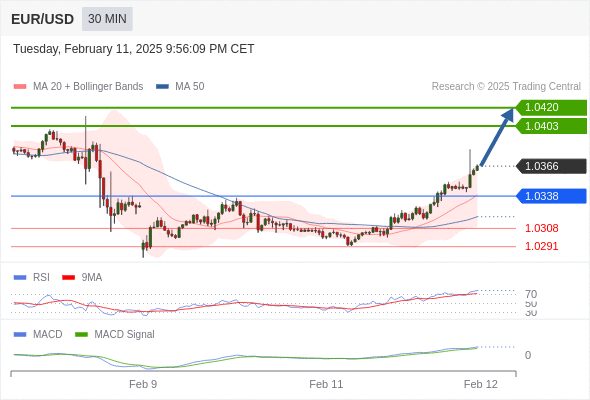
Task: Click the Feb 12 date axis label
Action: tap(481, 384)
